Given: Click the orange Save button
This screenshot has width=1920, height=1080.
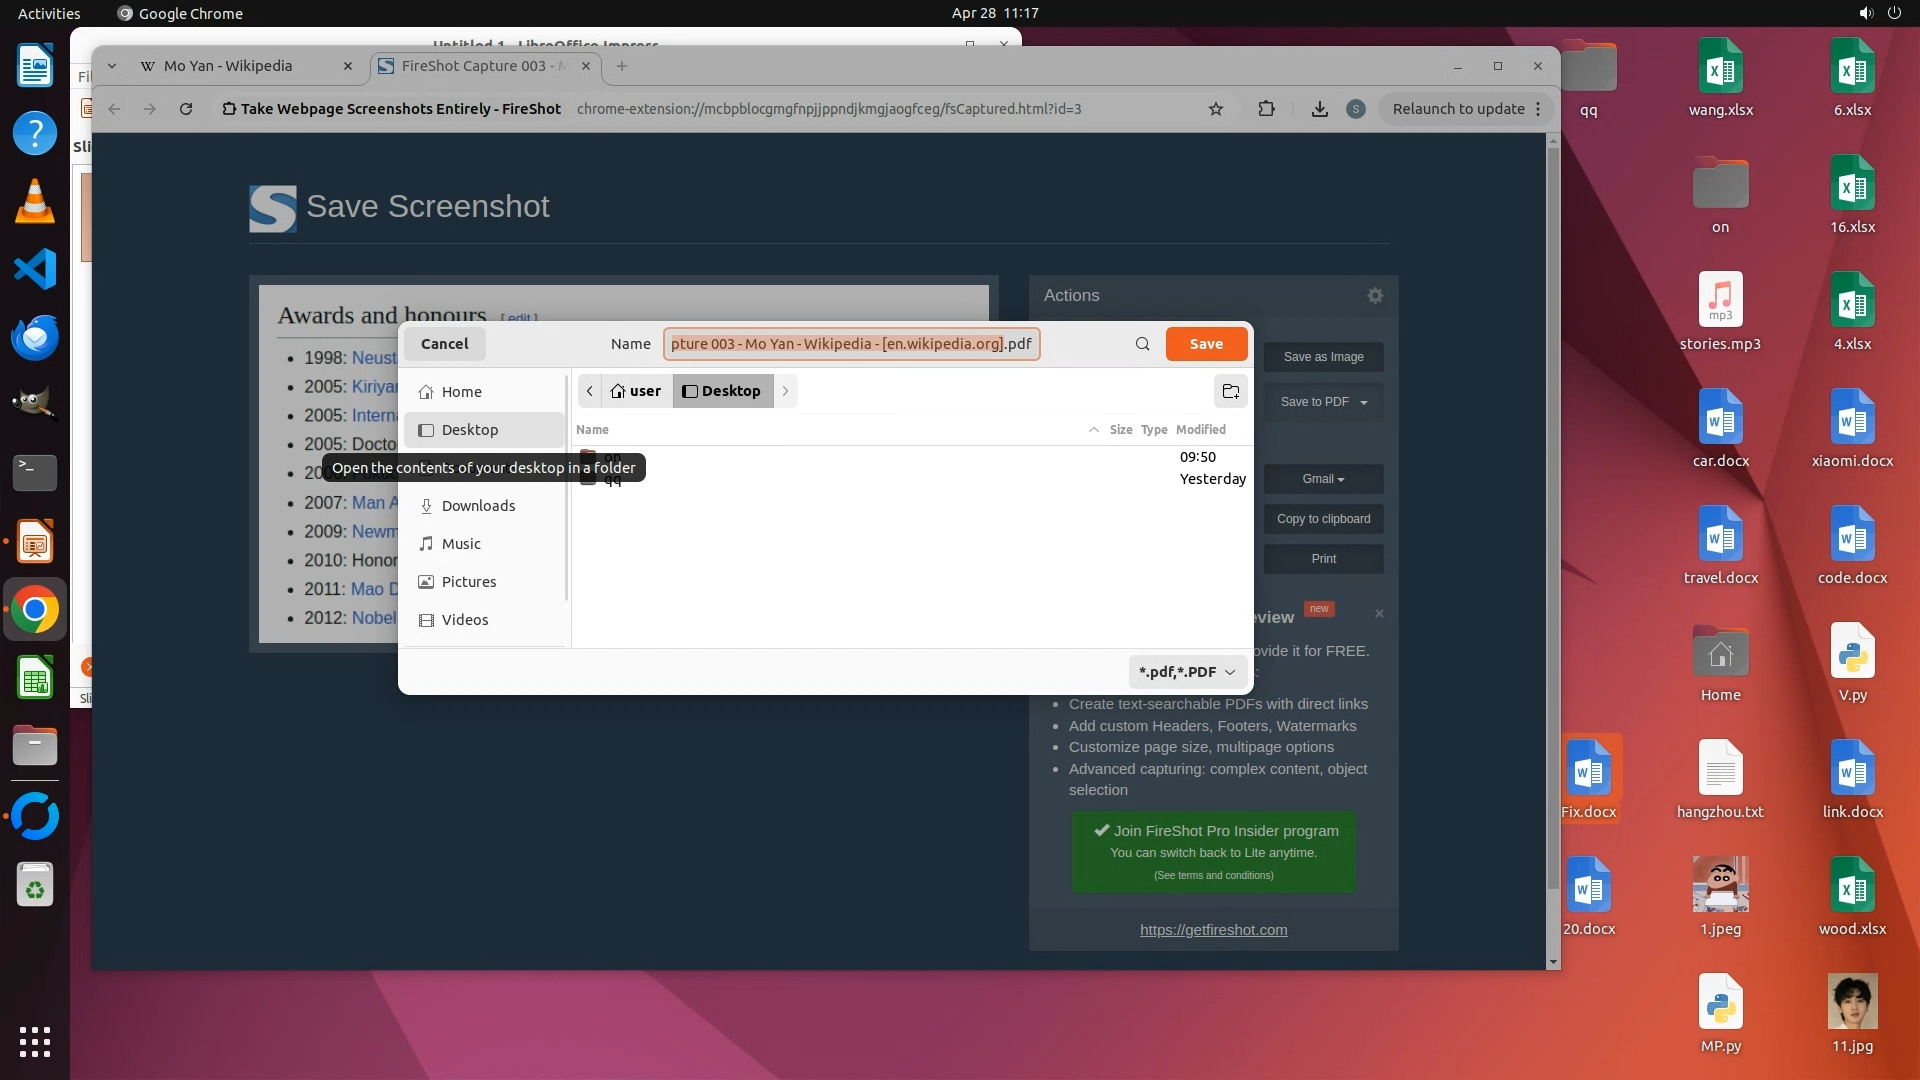Looking at the screenshot, I should click(1206, 344).
